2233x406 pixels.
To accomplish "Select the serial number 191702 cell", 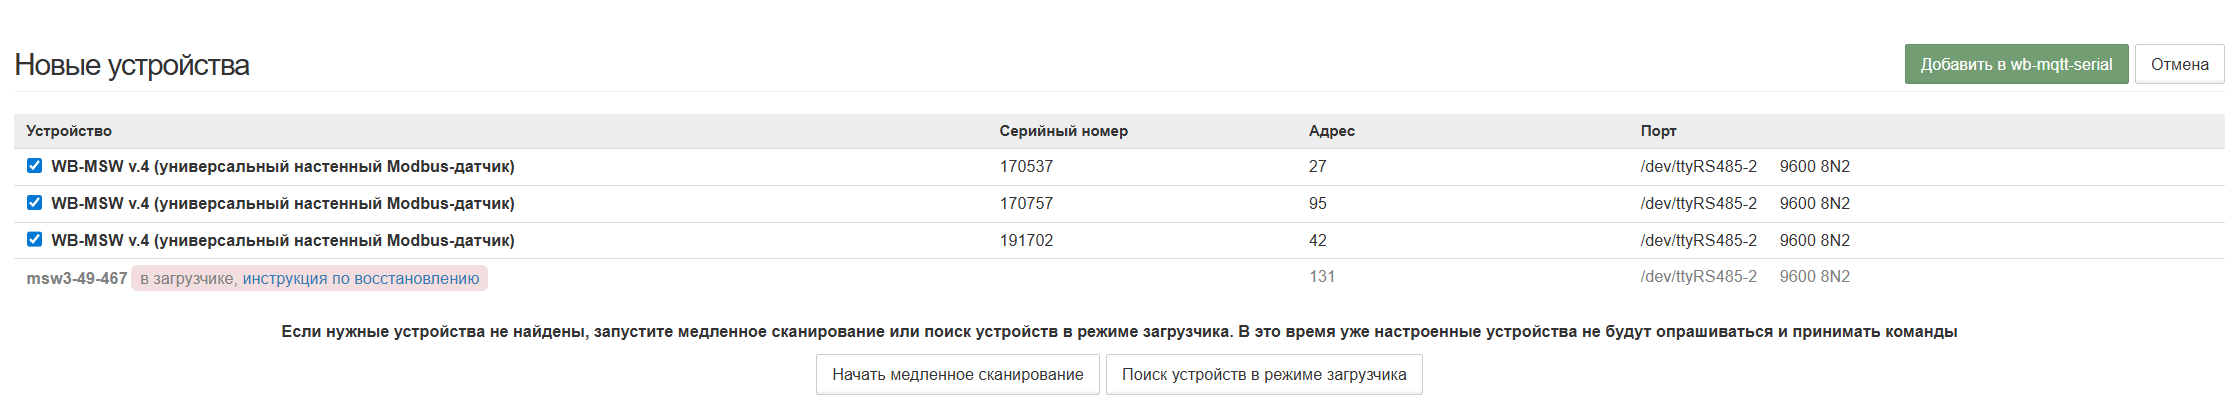I will tap(1026, 240).
